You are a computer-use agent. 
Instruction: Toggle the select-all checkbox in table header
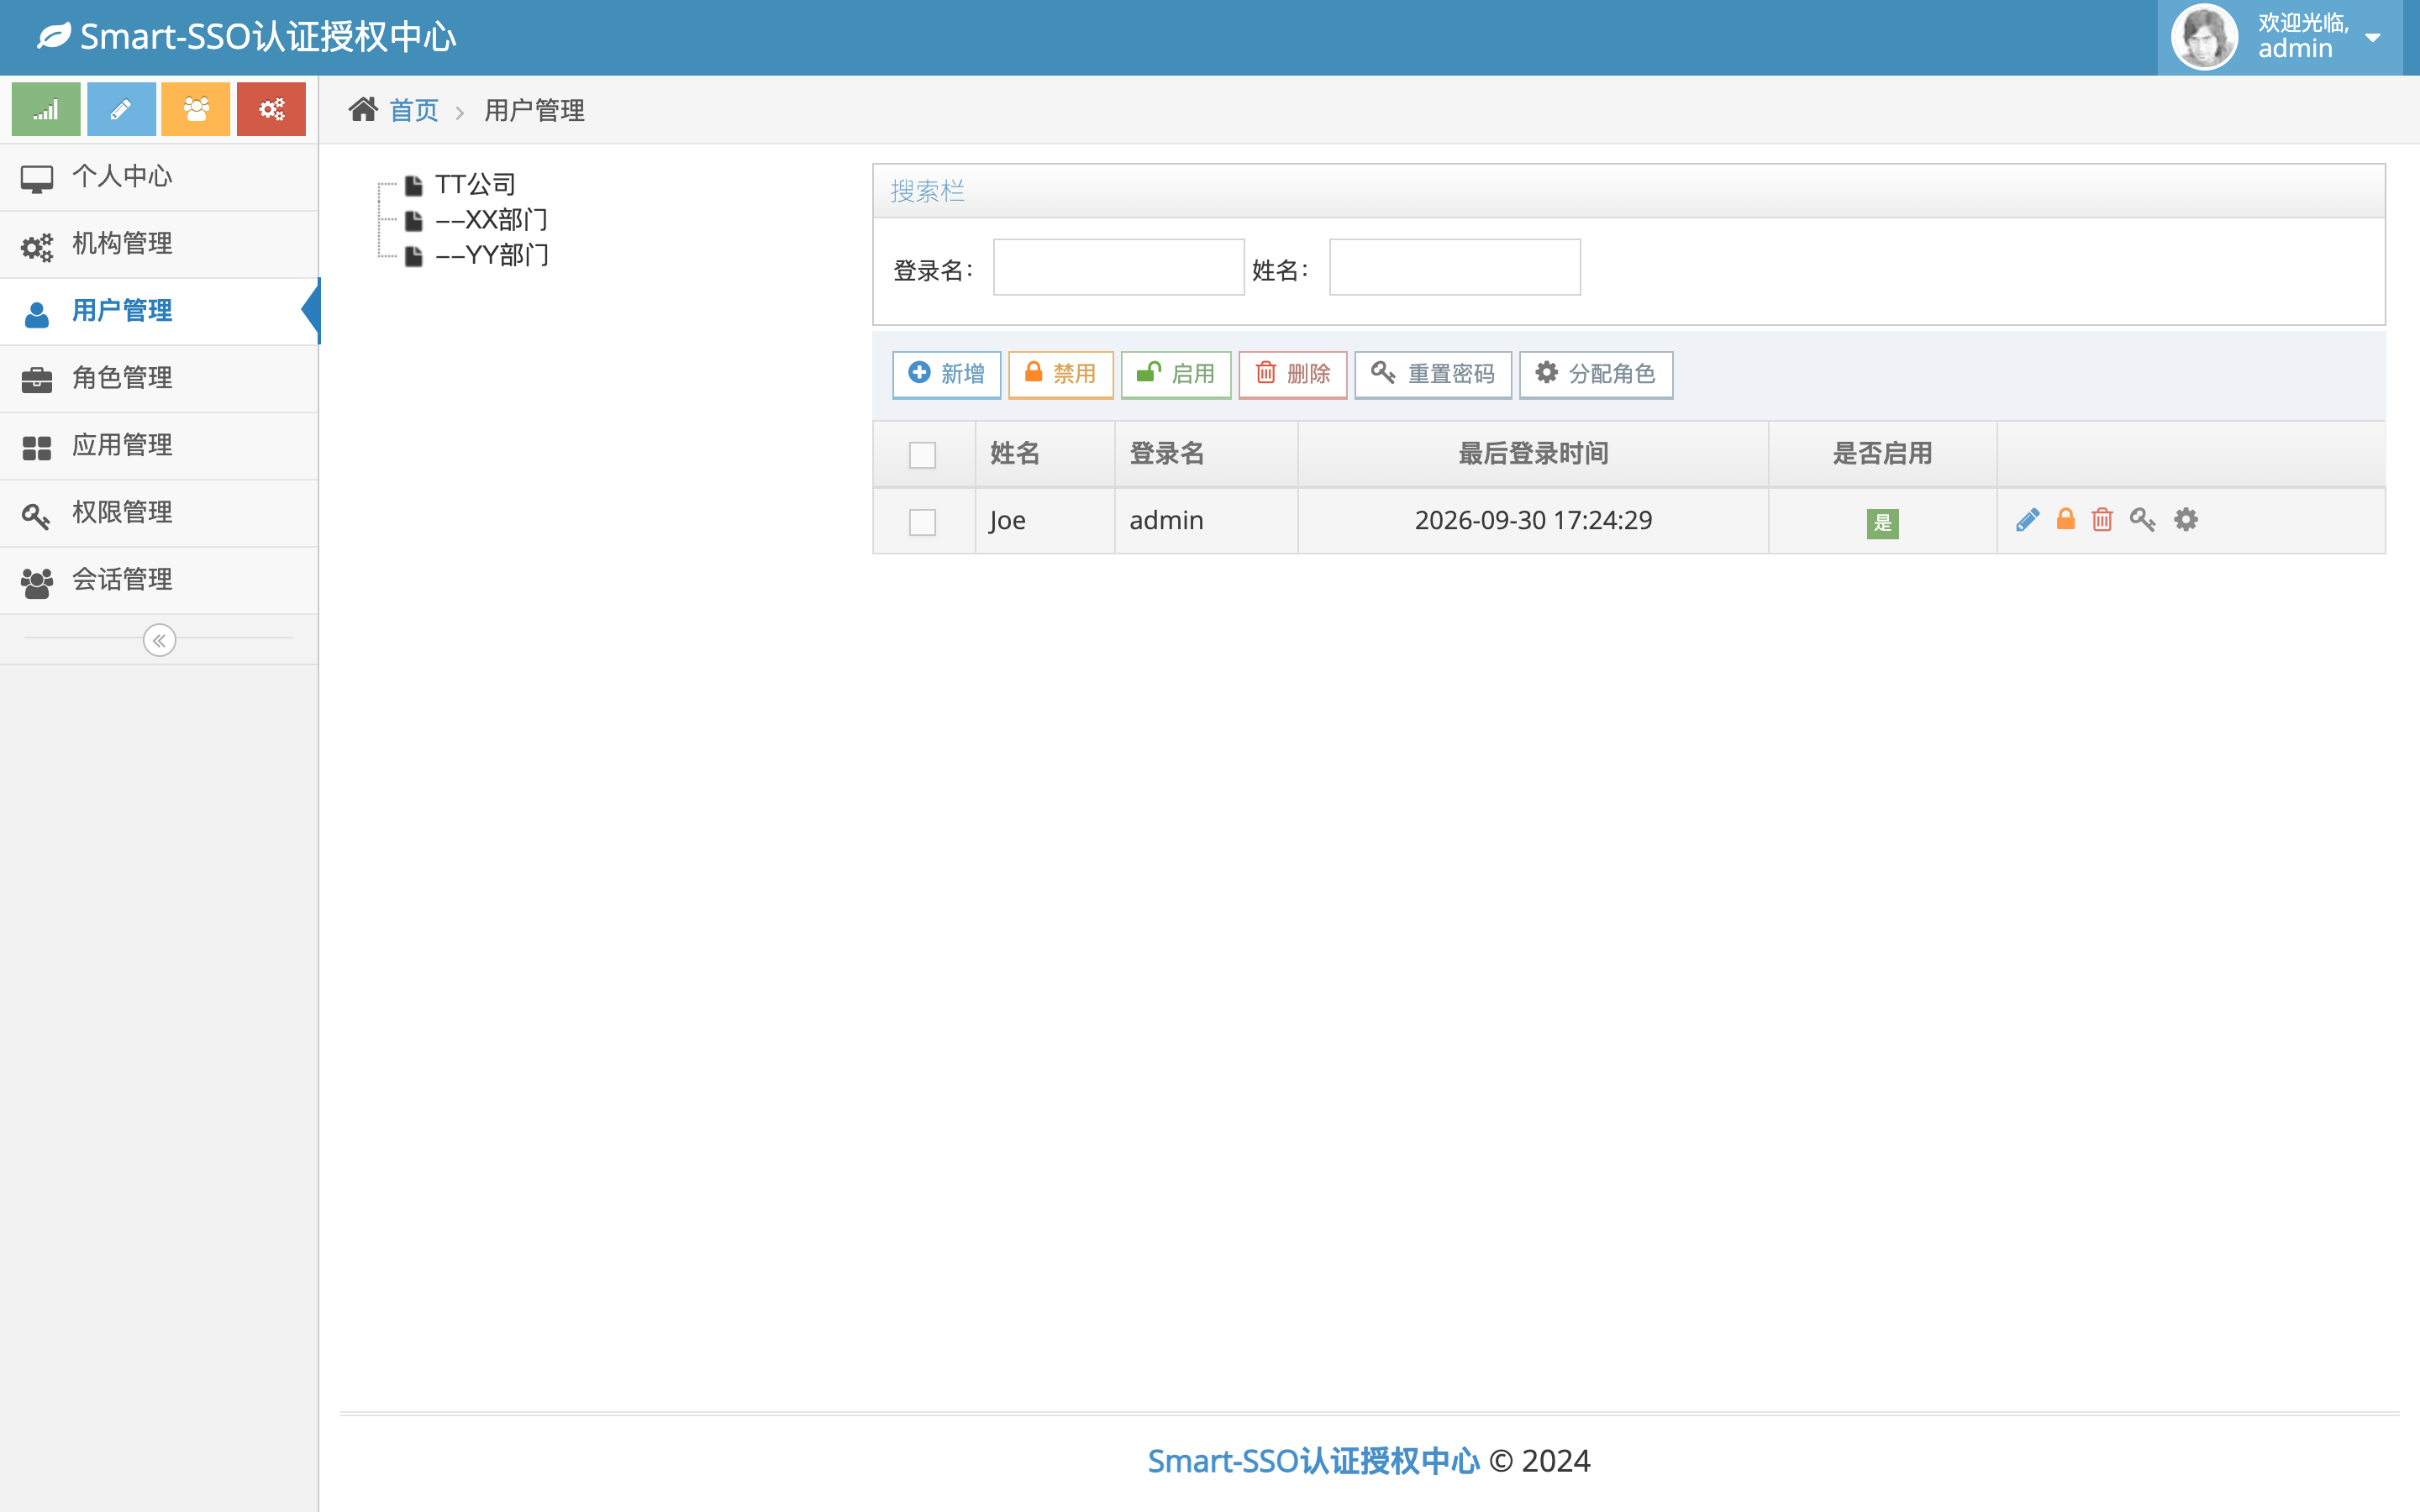point(922,455)
